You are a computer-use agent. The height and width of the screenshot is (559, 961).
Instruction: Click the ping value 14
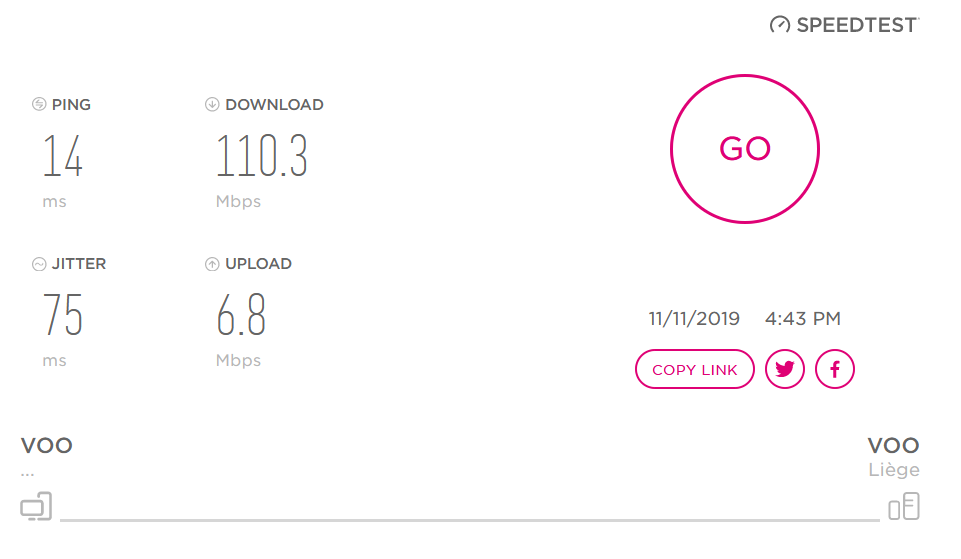(x=63, y=156)
